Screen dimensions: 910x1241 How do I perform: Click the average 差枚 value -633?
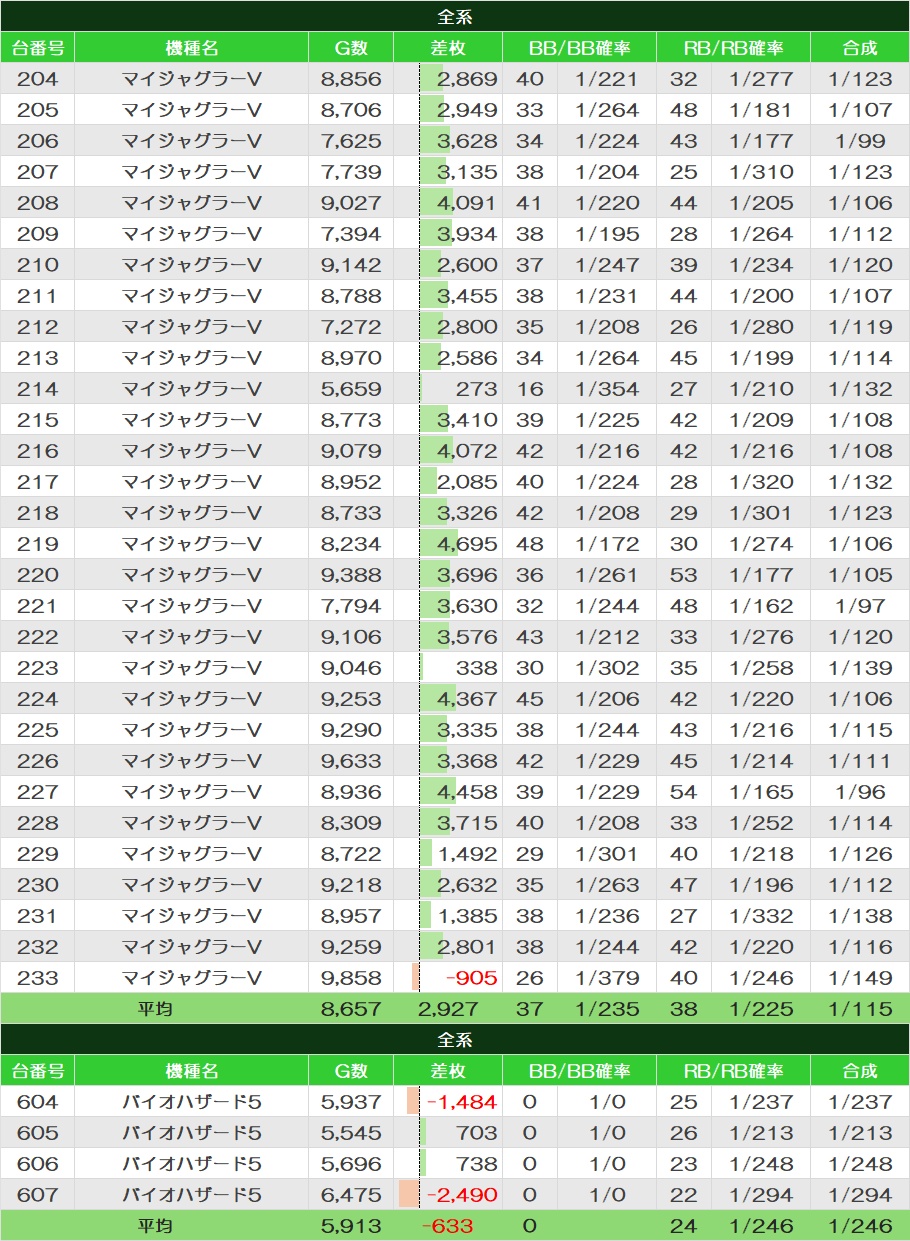coord(447,1226)
